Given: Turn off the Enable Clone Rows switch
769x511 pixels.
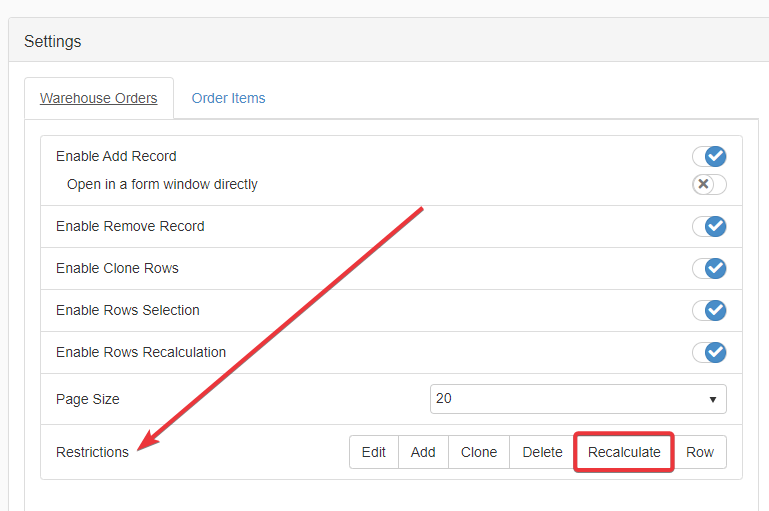Looking at the screenshot, I should tap(709, 268).
